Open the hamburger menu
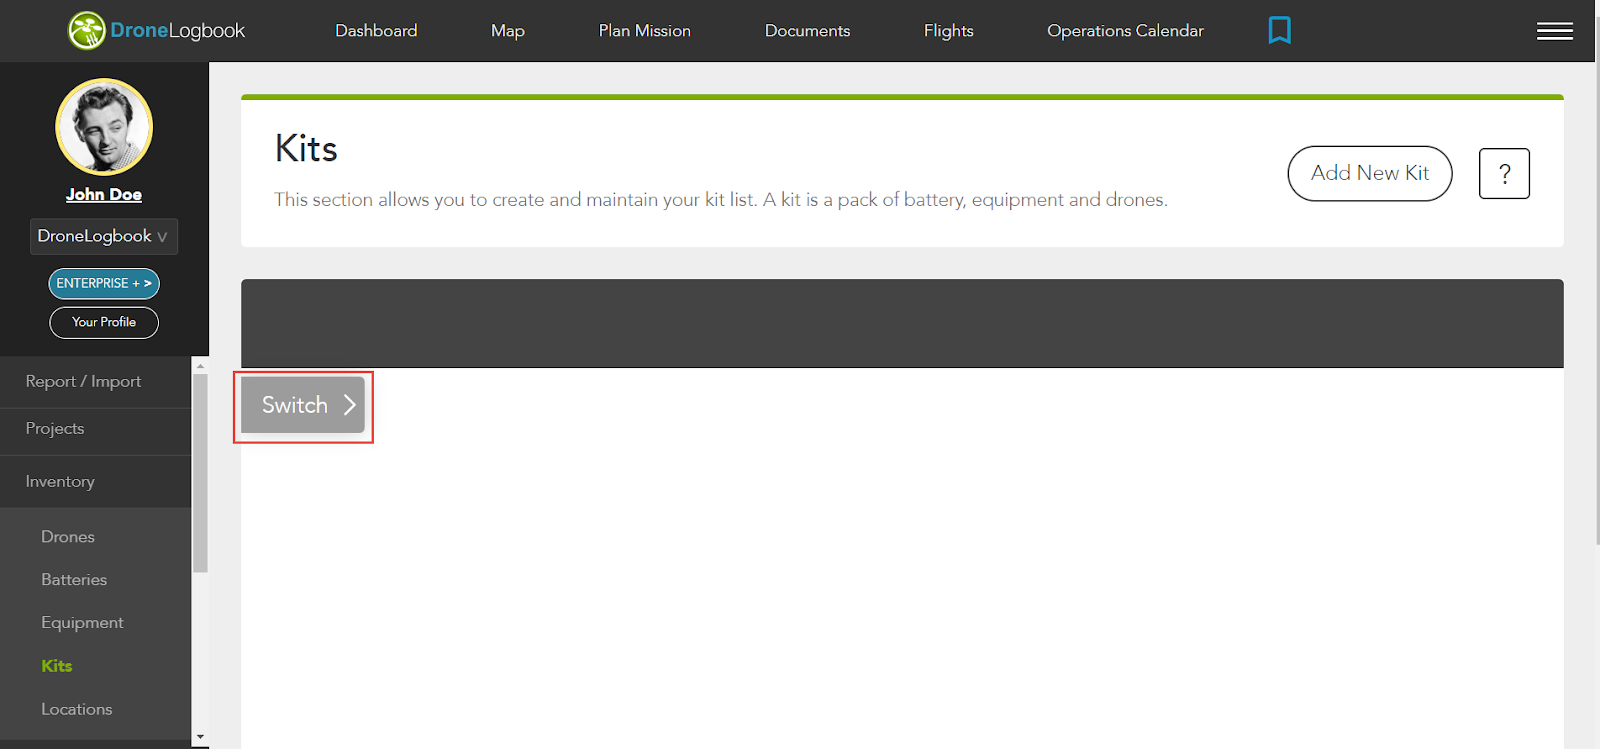The width and height of the screenshot is (1600, 749). click(1554, 31)
